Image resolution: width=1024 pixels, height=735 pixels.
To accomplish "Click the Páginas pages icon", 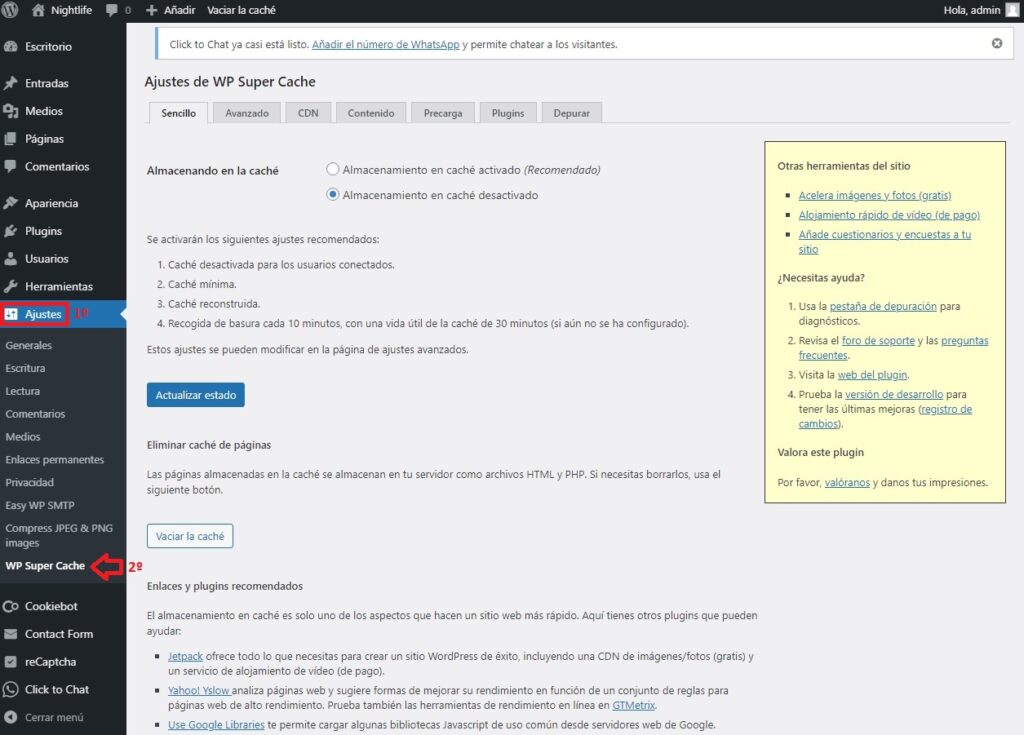I will click(x=10, y=139).
